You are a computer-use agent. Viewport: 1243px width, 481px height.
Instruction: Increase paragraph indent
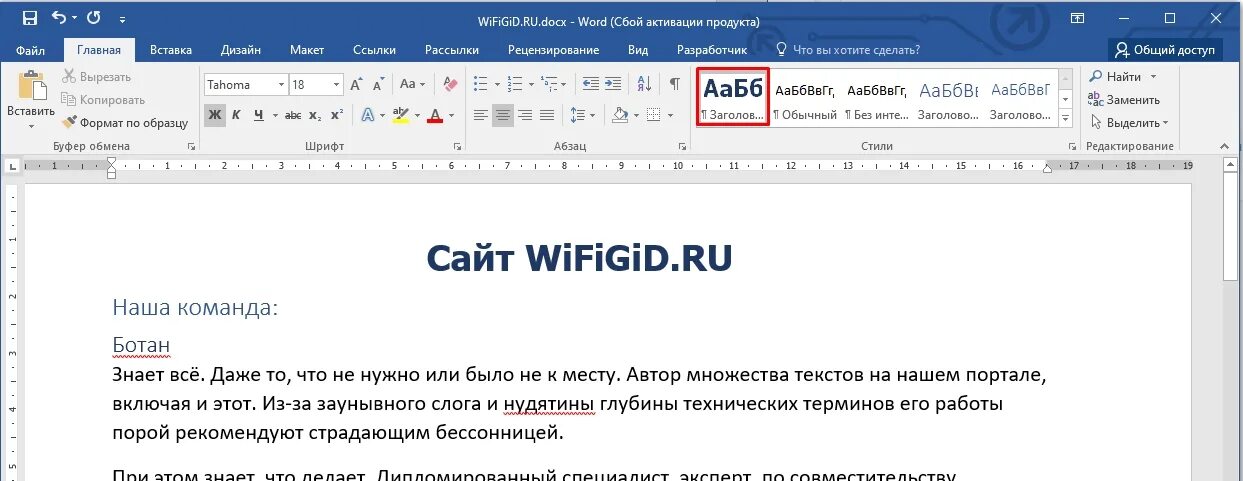[x=612, y=84]
